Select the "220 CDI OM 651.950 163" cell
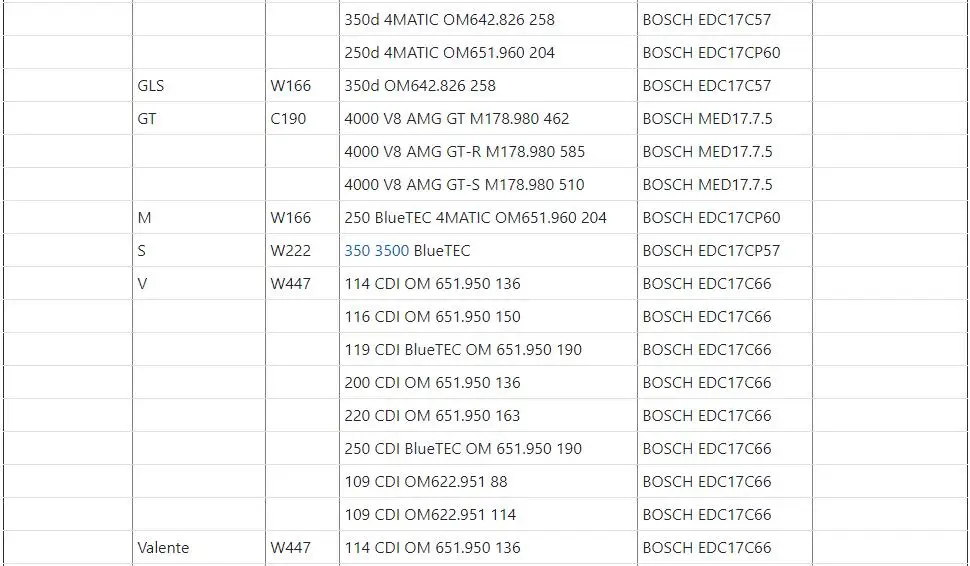Image resolution: width=970 pixels, height=566 pixels. tap(488, 415)
